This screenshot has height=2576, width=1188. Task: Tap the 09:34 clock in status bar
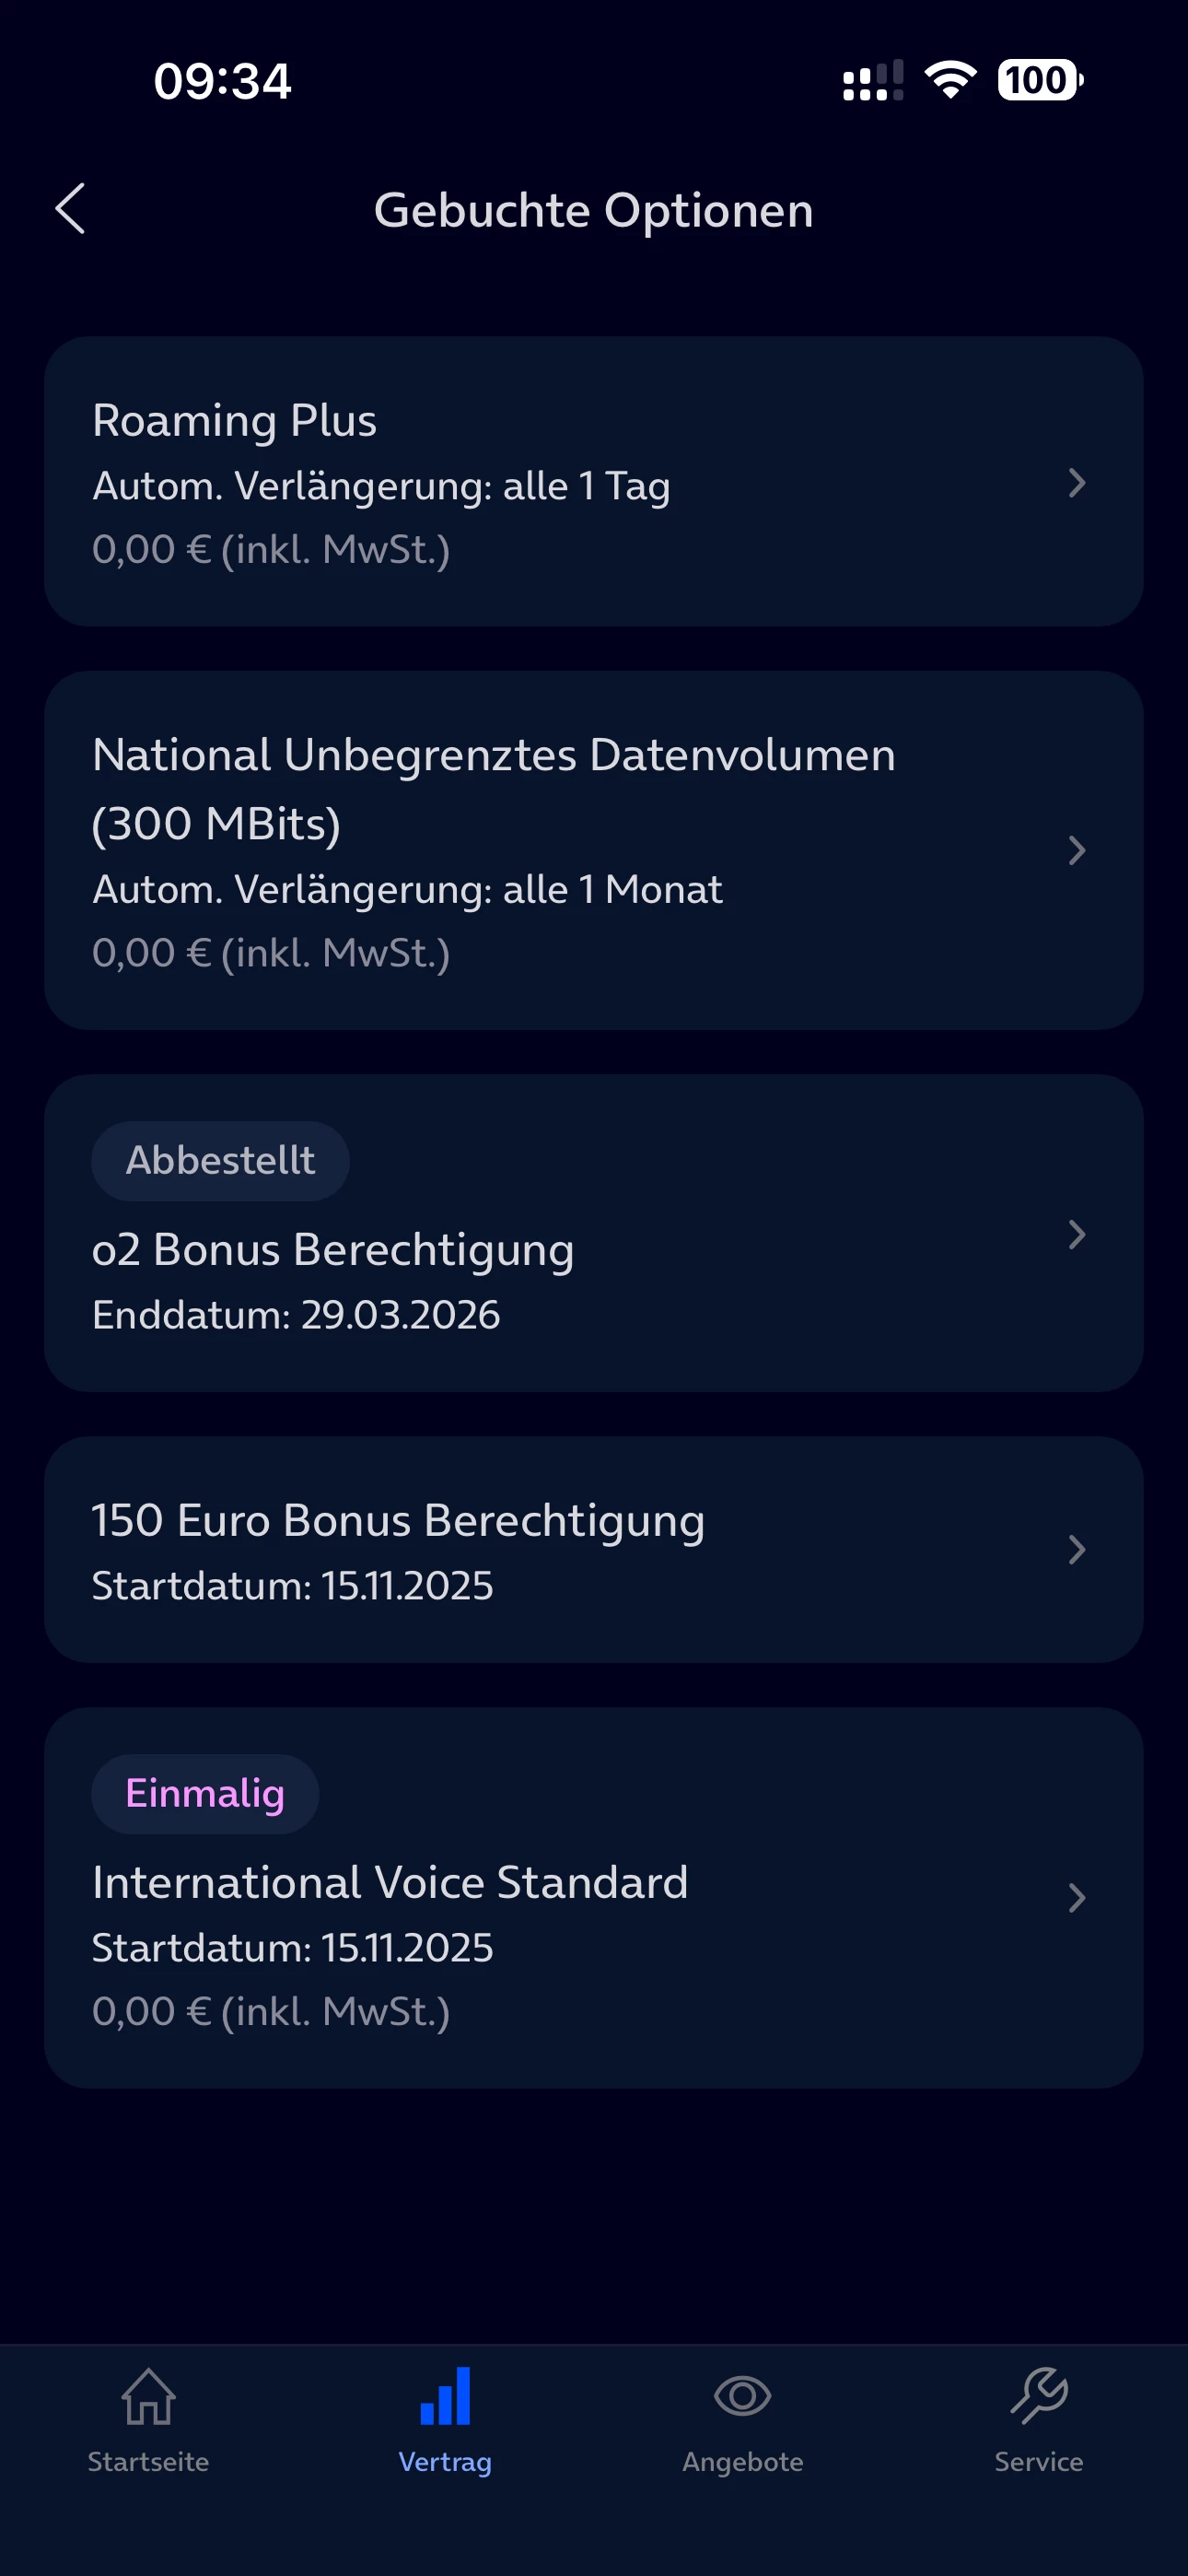(222, 81)
